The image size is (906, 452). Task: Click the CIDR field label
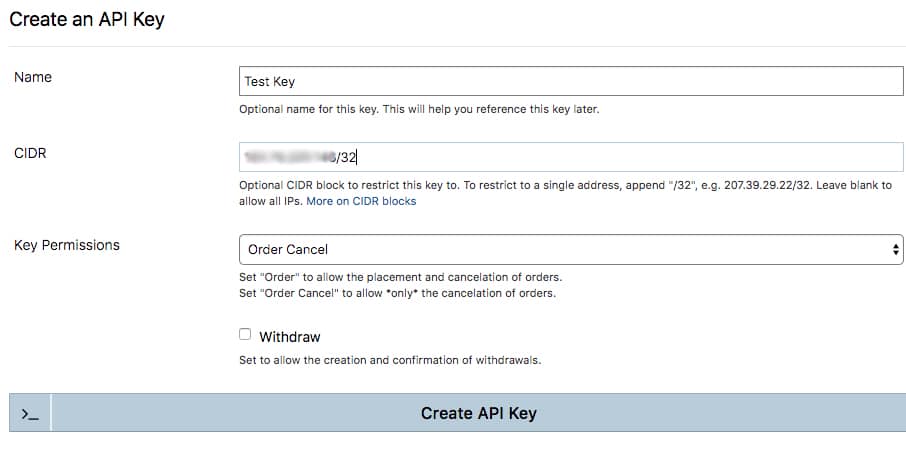click(30, 153)
